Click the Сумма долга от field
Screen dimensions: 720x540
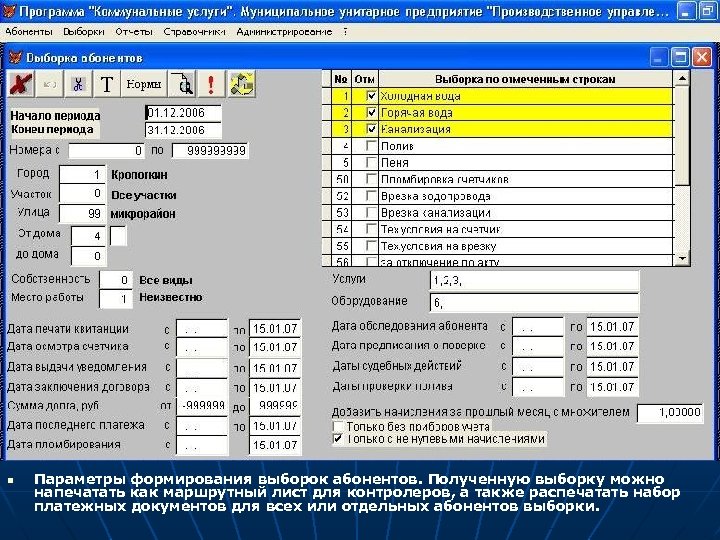[202, 406]
